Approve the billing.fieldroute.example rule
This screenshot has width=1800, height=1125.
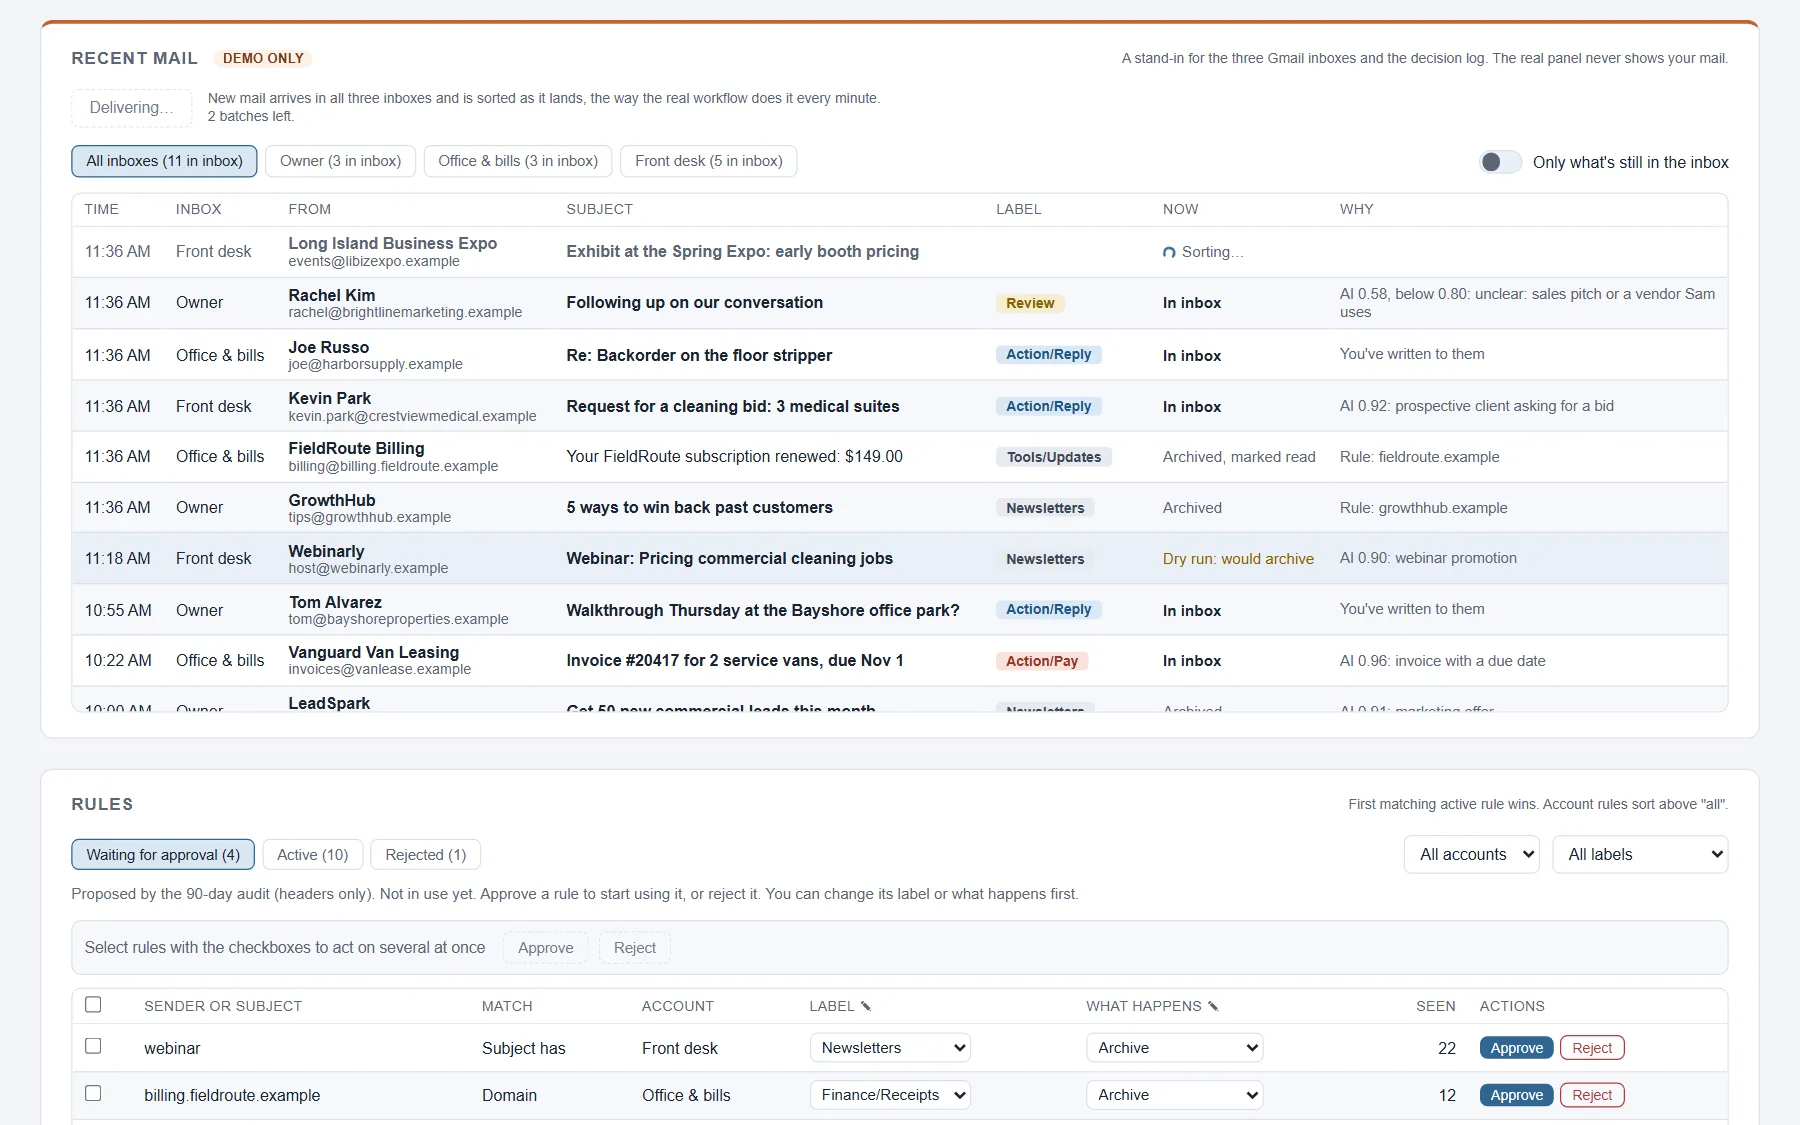click(1516, 1095)
